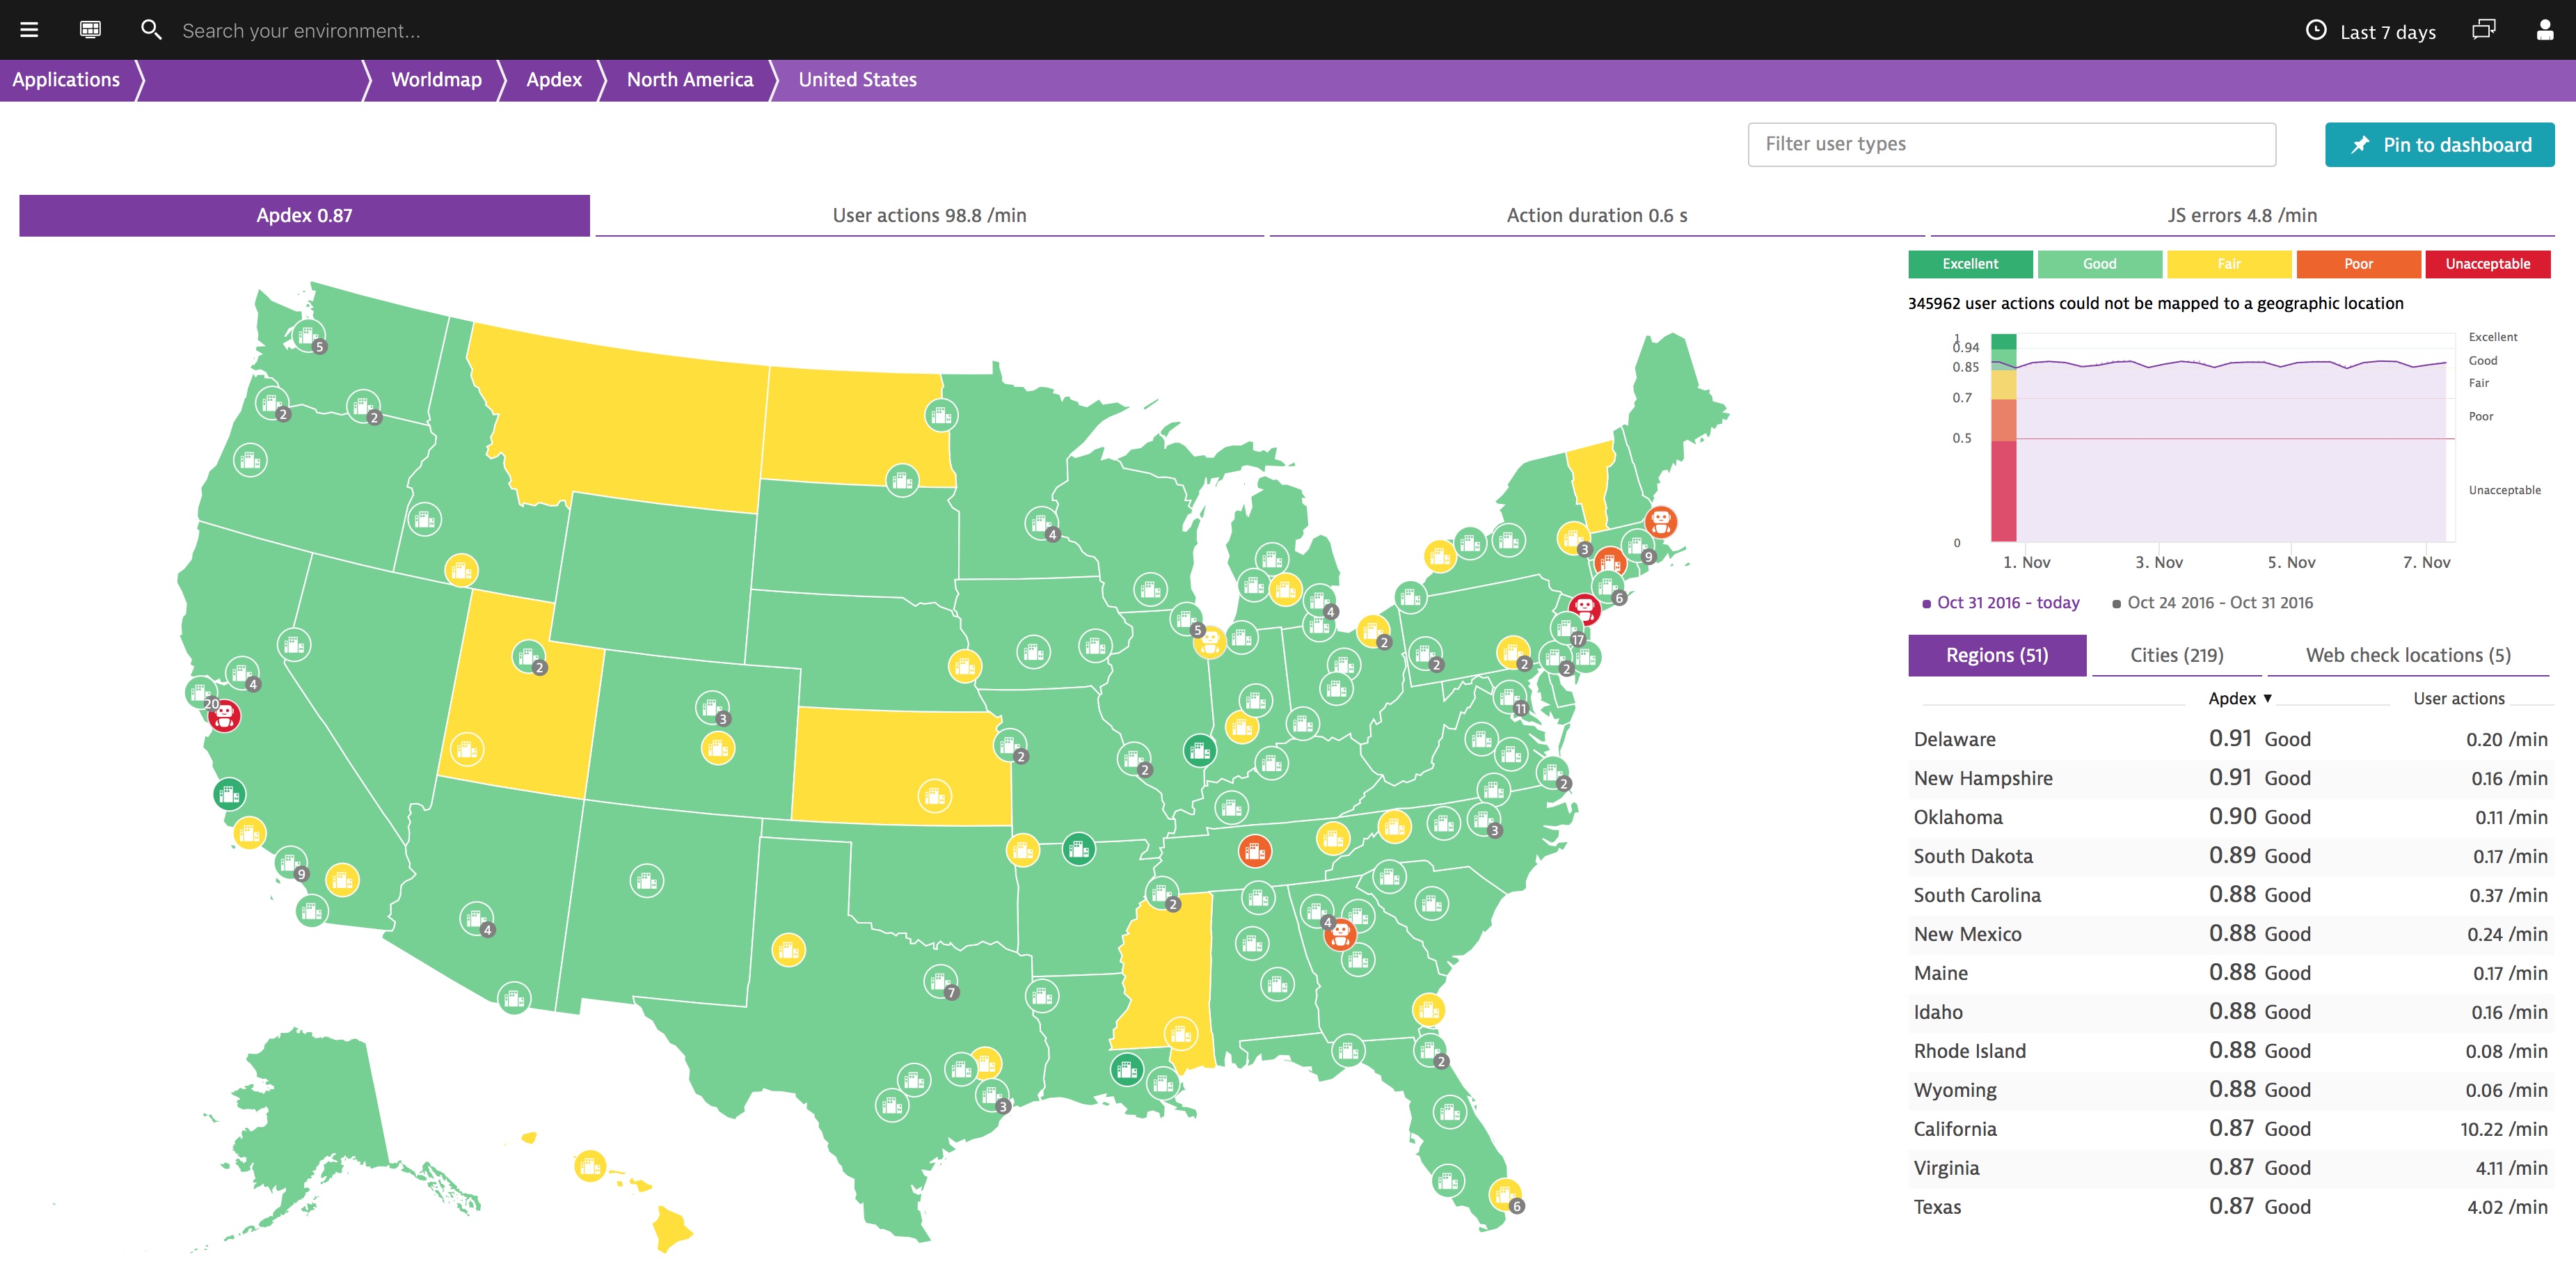The height and width of the screenshot is (1282, 2576).
Task: Open the clock timeframe icon
Action: [2315, 30]
